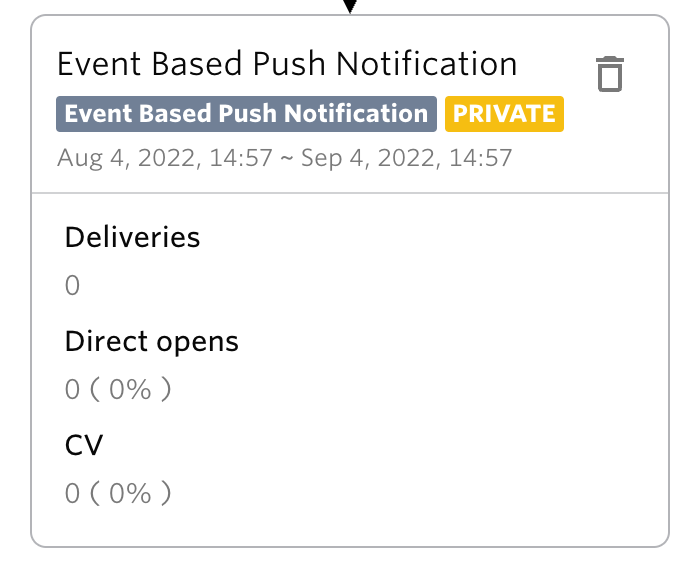Click the CV 0% percentage

tap(130, 493)
